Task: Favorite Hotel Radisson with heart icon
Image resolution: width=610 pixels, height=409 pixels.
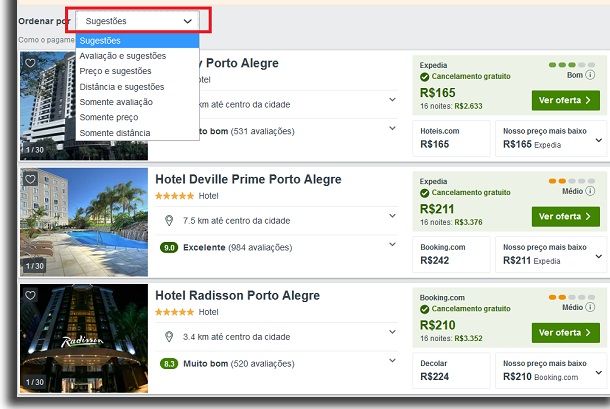Action: 30,295
